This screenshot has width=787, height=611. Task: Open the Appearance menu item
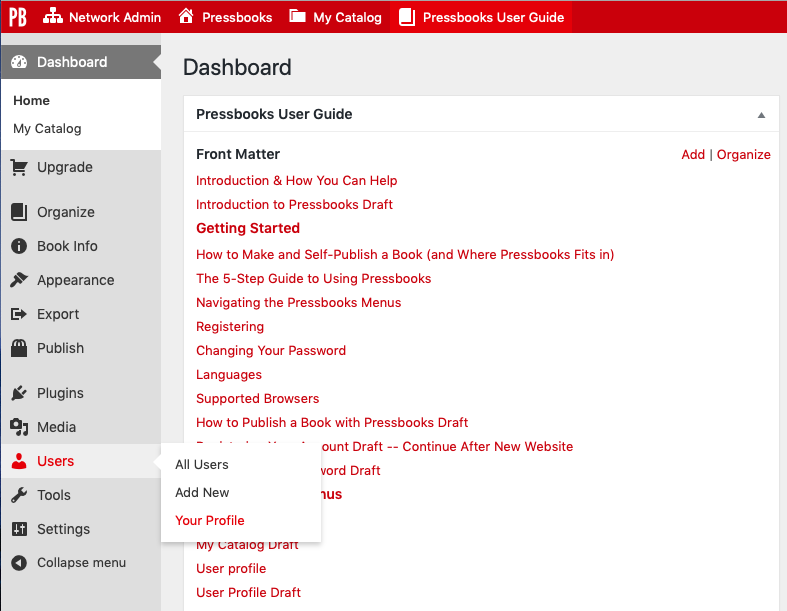(x=81, y=280)
